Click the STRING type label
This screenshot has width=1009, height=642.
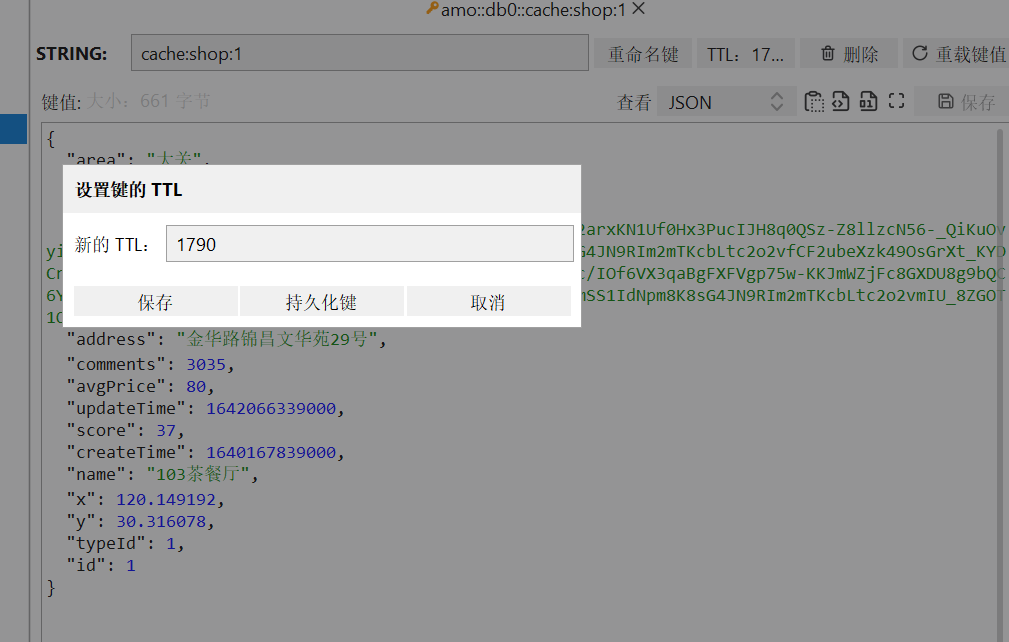(x=71, y=53)
